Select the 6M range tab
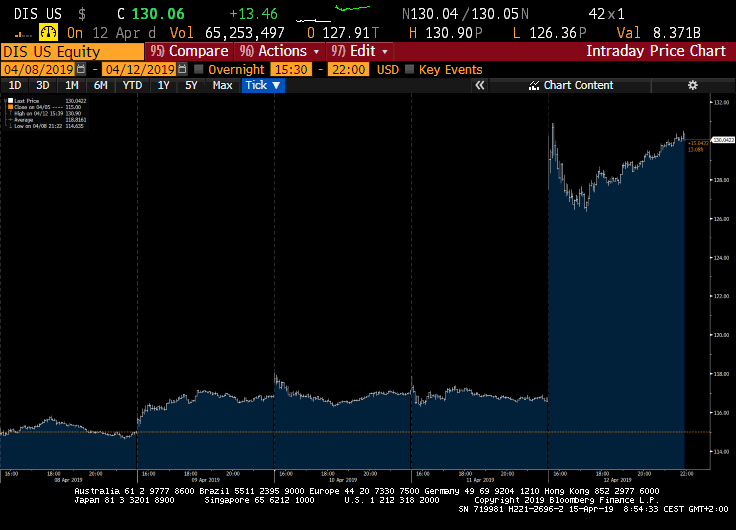The width and height of the screenshot is (736, 530). (x=100, y=85)
